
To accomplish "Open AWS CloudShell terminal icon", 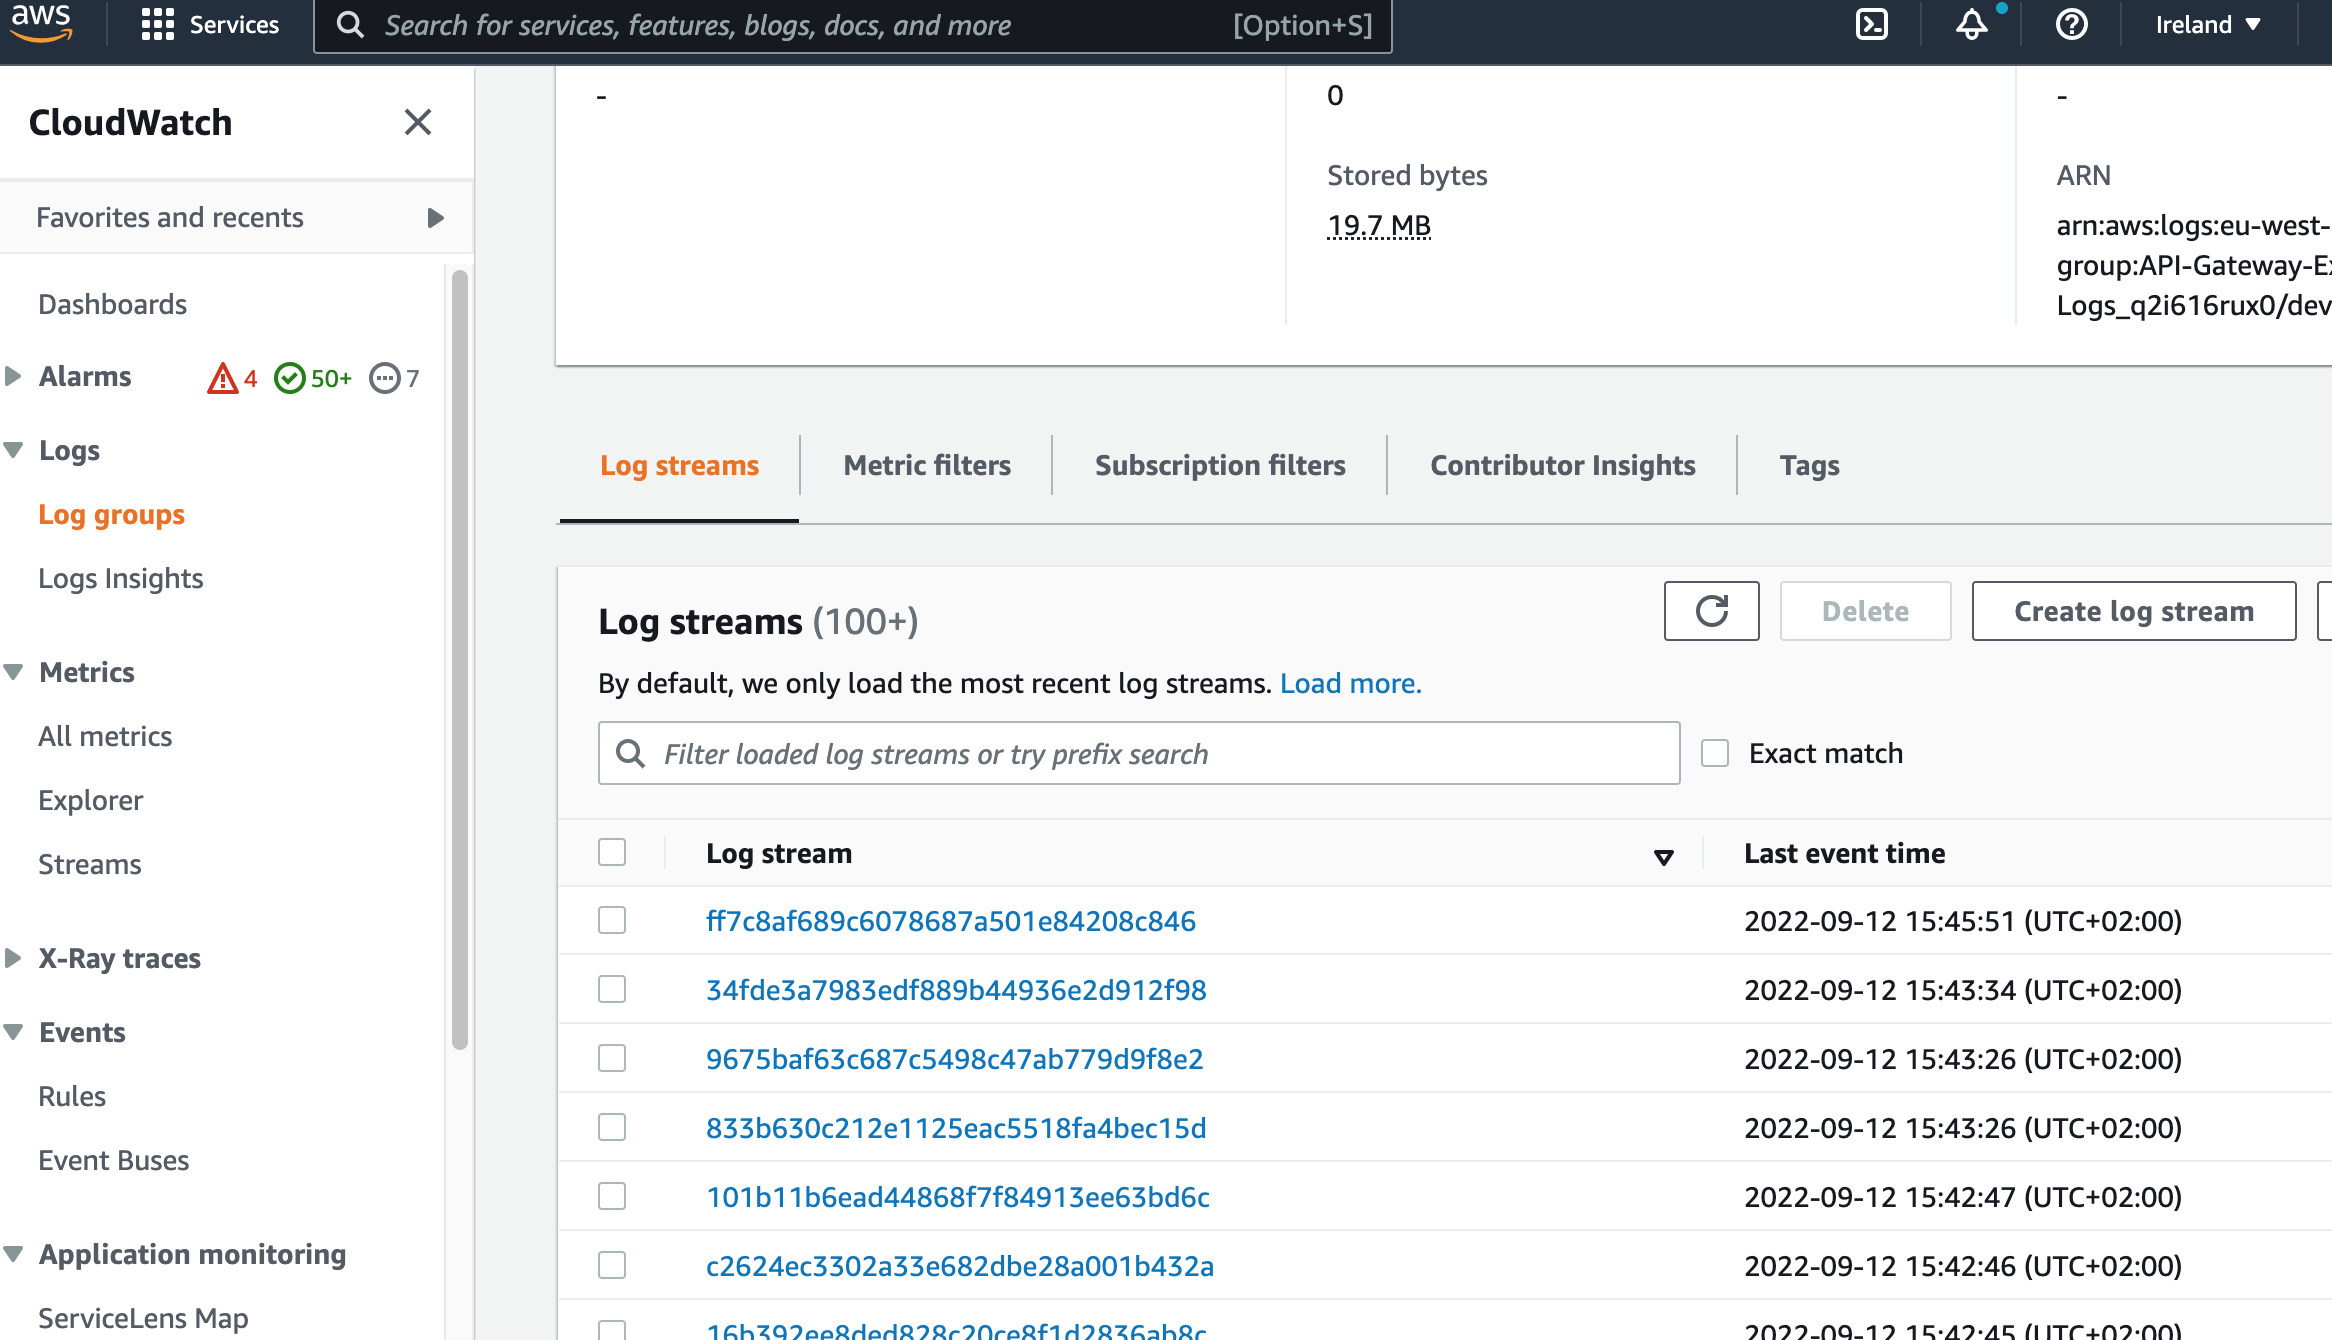I will click(1871, 24).
